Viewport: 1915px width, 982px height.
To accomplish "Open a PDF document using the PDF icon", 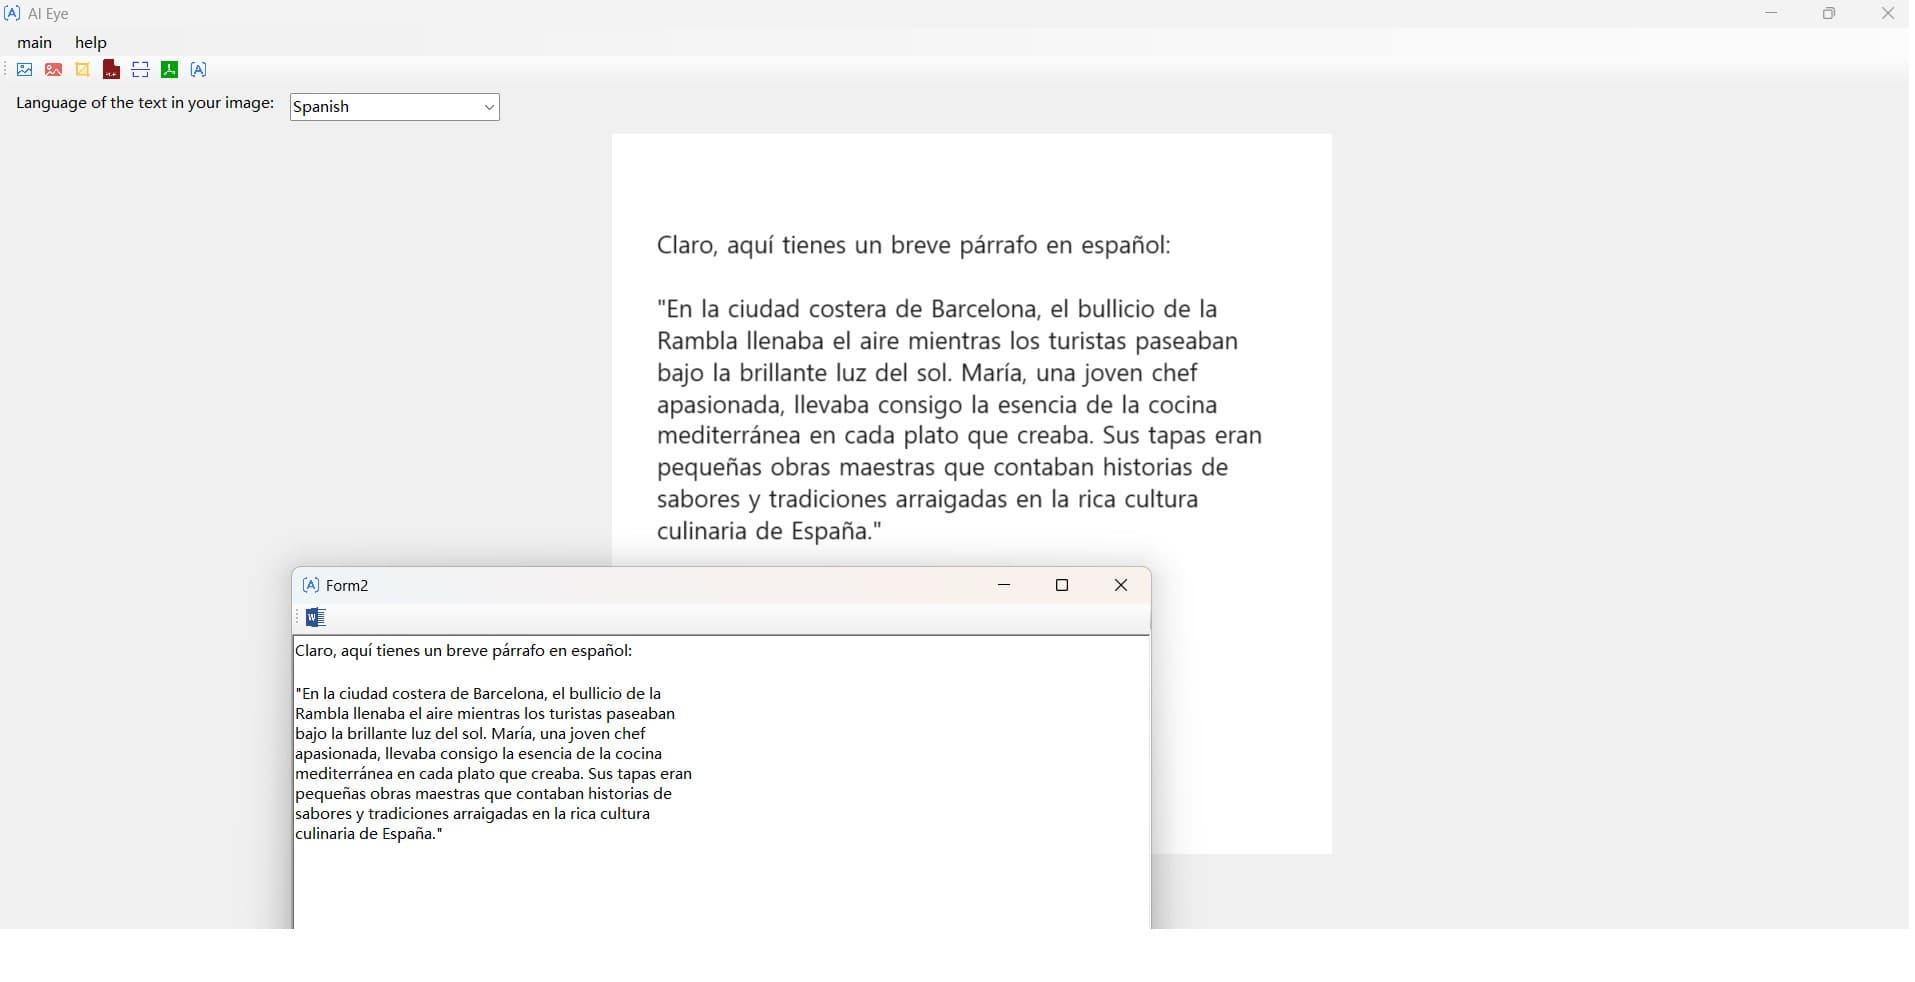I will tap(111, 70).
